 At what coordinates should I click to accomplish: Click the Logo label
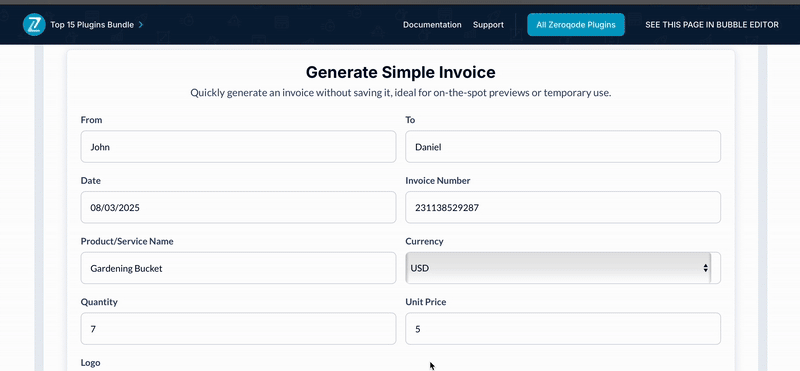pos(90,363)
